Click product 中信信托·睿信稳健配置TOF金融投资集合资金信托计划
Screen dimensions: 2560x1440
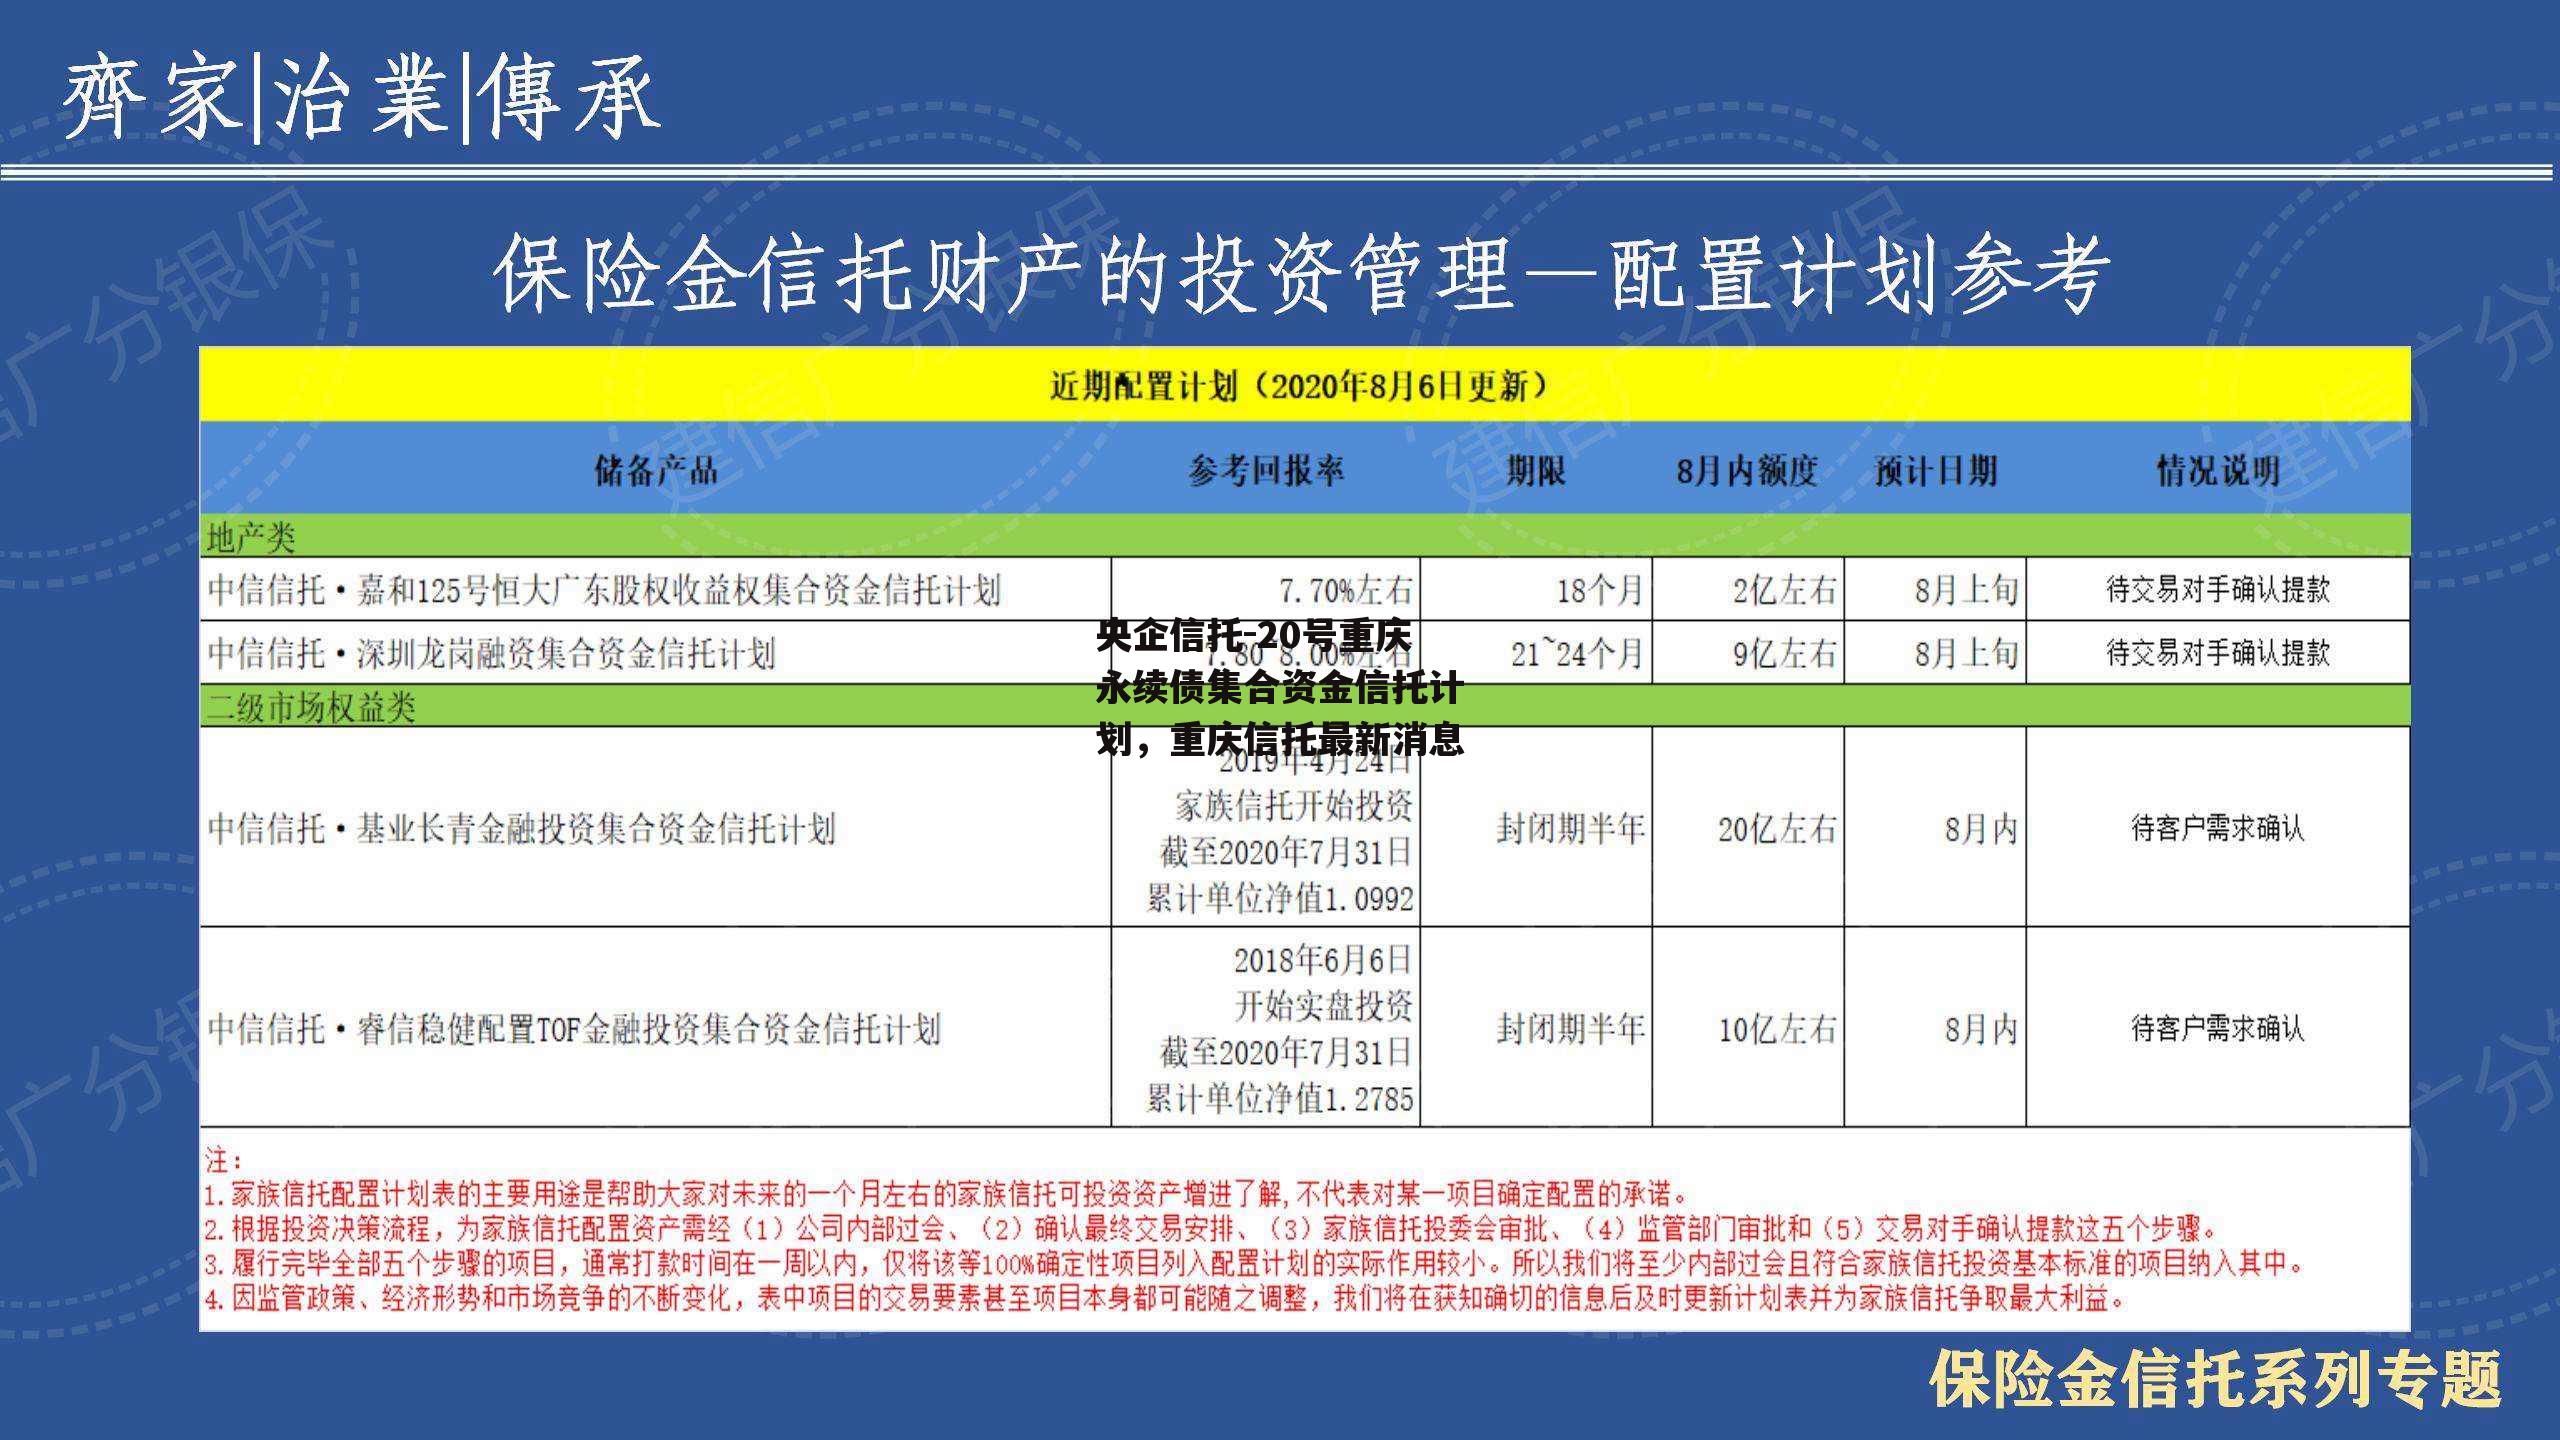point(574,1028)
